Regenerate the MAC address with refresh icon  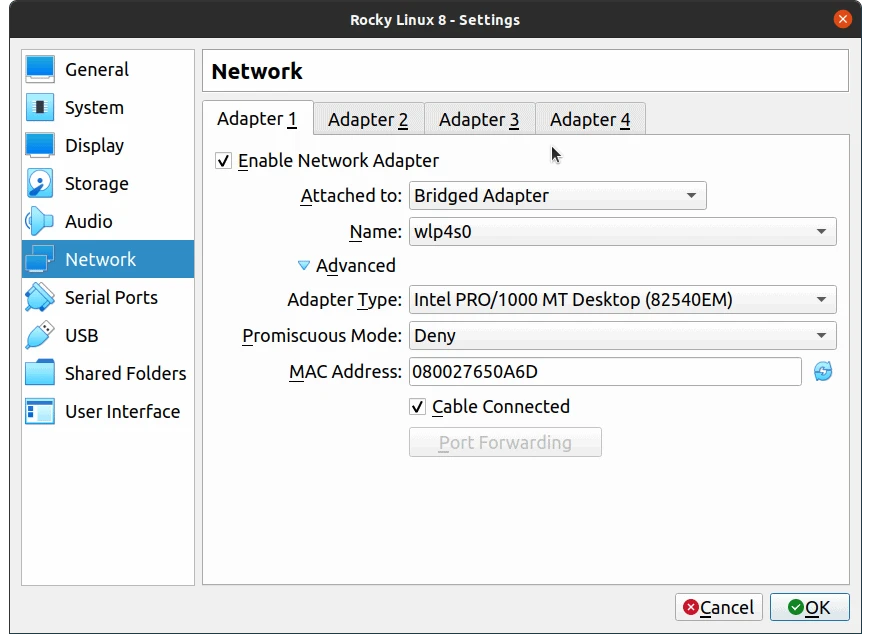pyautogui.click(x=822, y=371)
